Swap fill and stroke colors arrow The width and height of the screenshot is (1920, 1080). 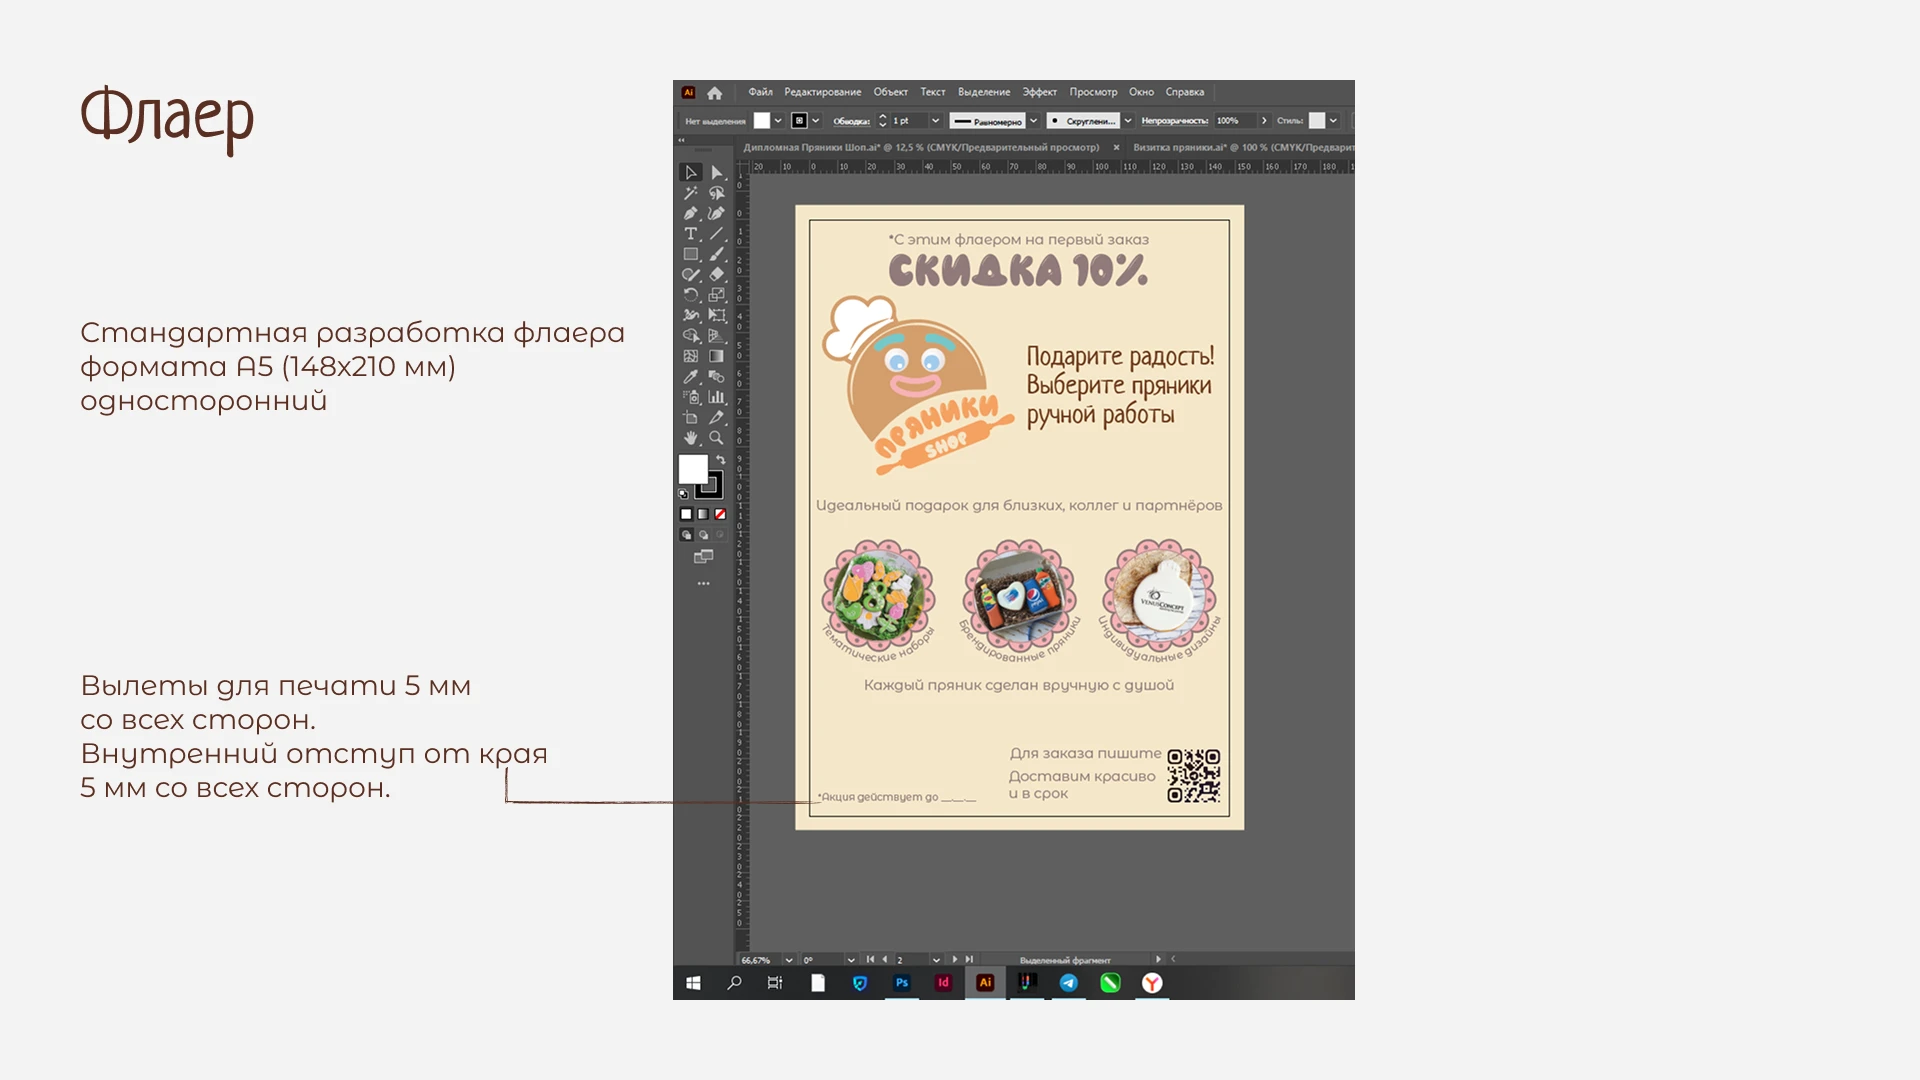point(721,460)
